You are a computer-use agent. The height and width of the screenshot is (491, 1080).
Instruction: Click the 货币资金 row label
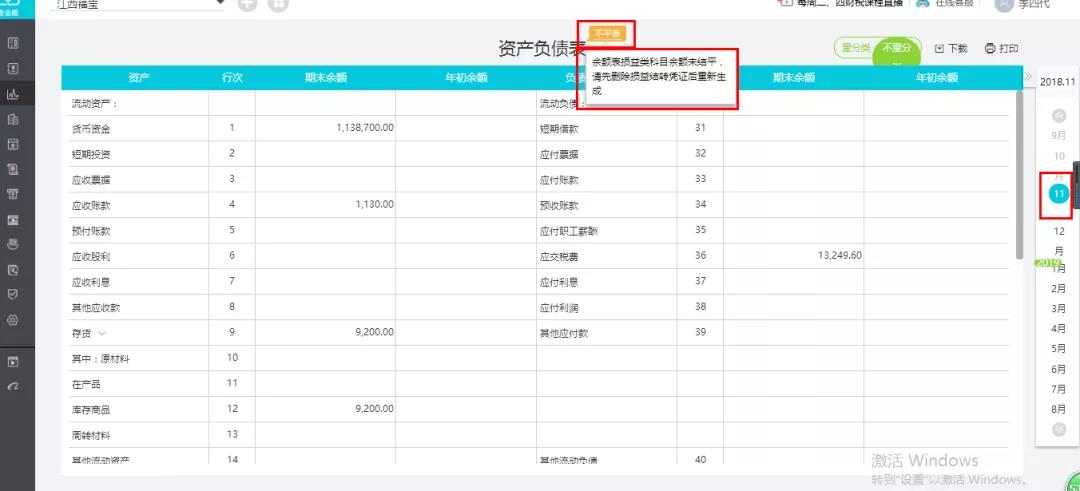pos(91,129)
